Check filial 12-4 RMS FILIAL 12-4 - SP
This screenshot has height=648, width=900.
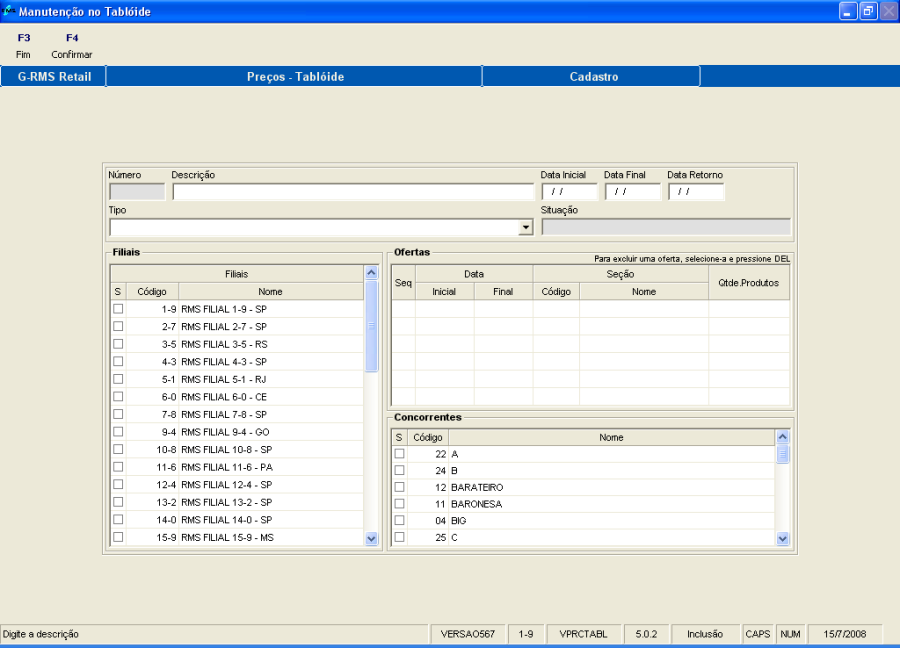(118, 484)
